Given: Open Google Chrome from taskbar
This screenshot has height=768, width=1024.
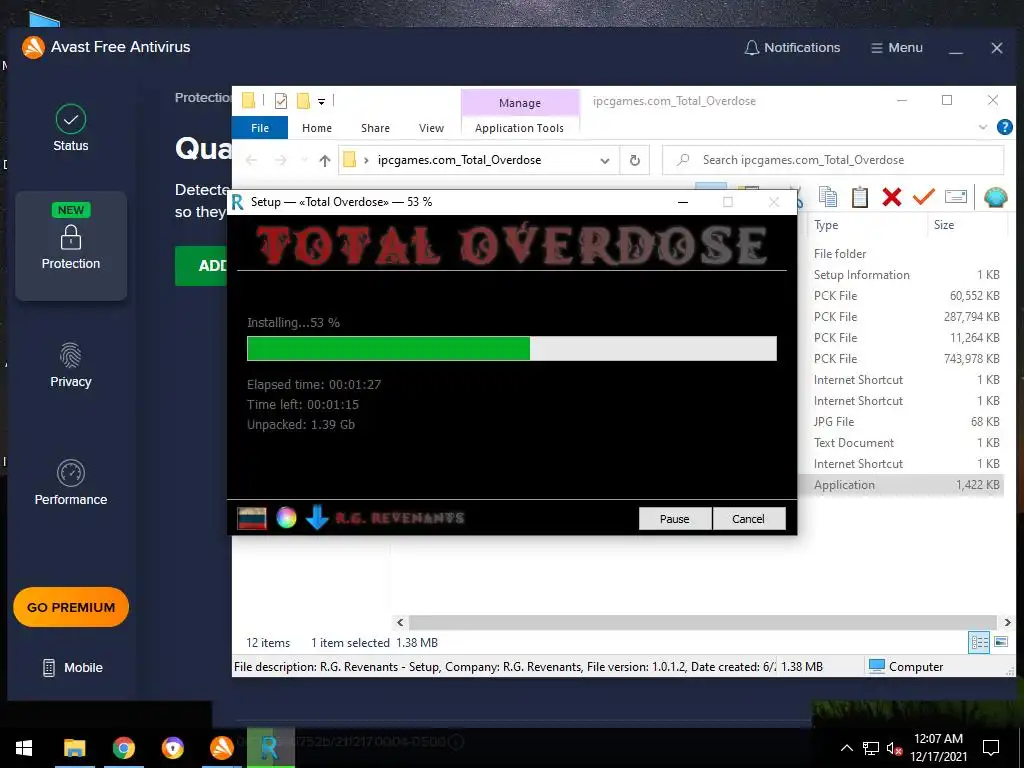Looking at the screenshot, I should [123, 748].
